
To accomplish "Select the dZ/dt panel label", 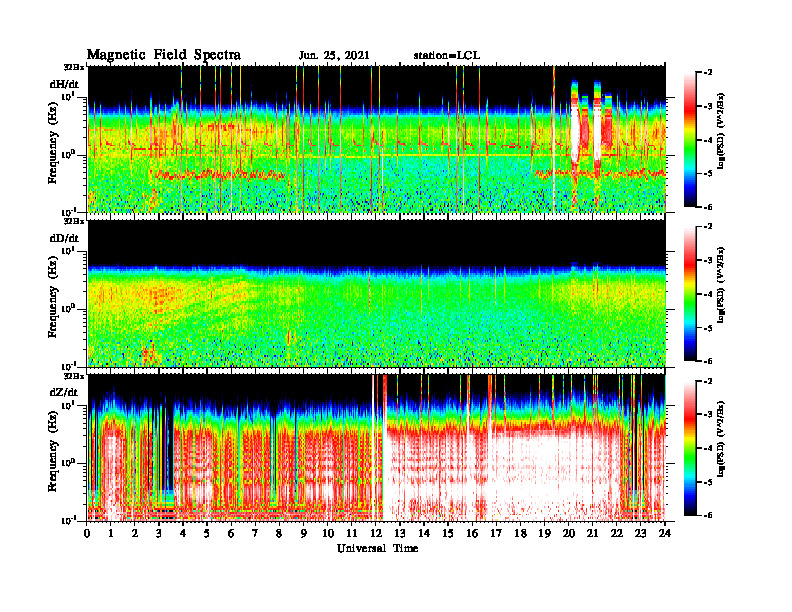I will coord(64,392).
